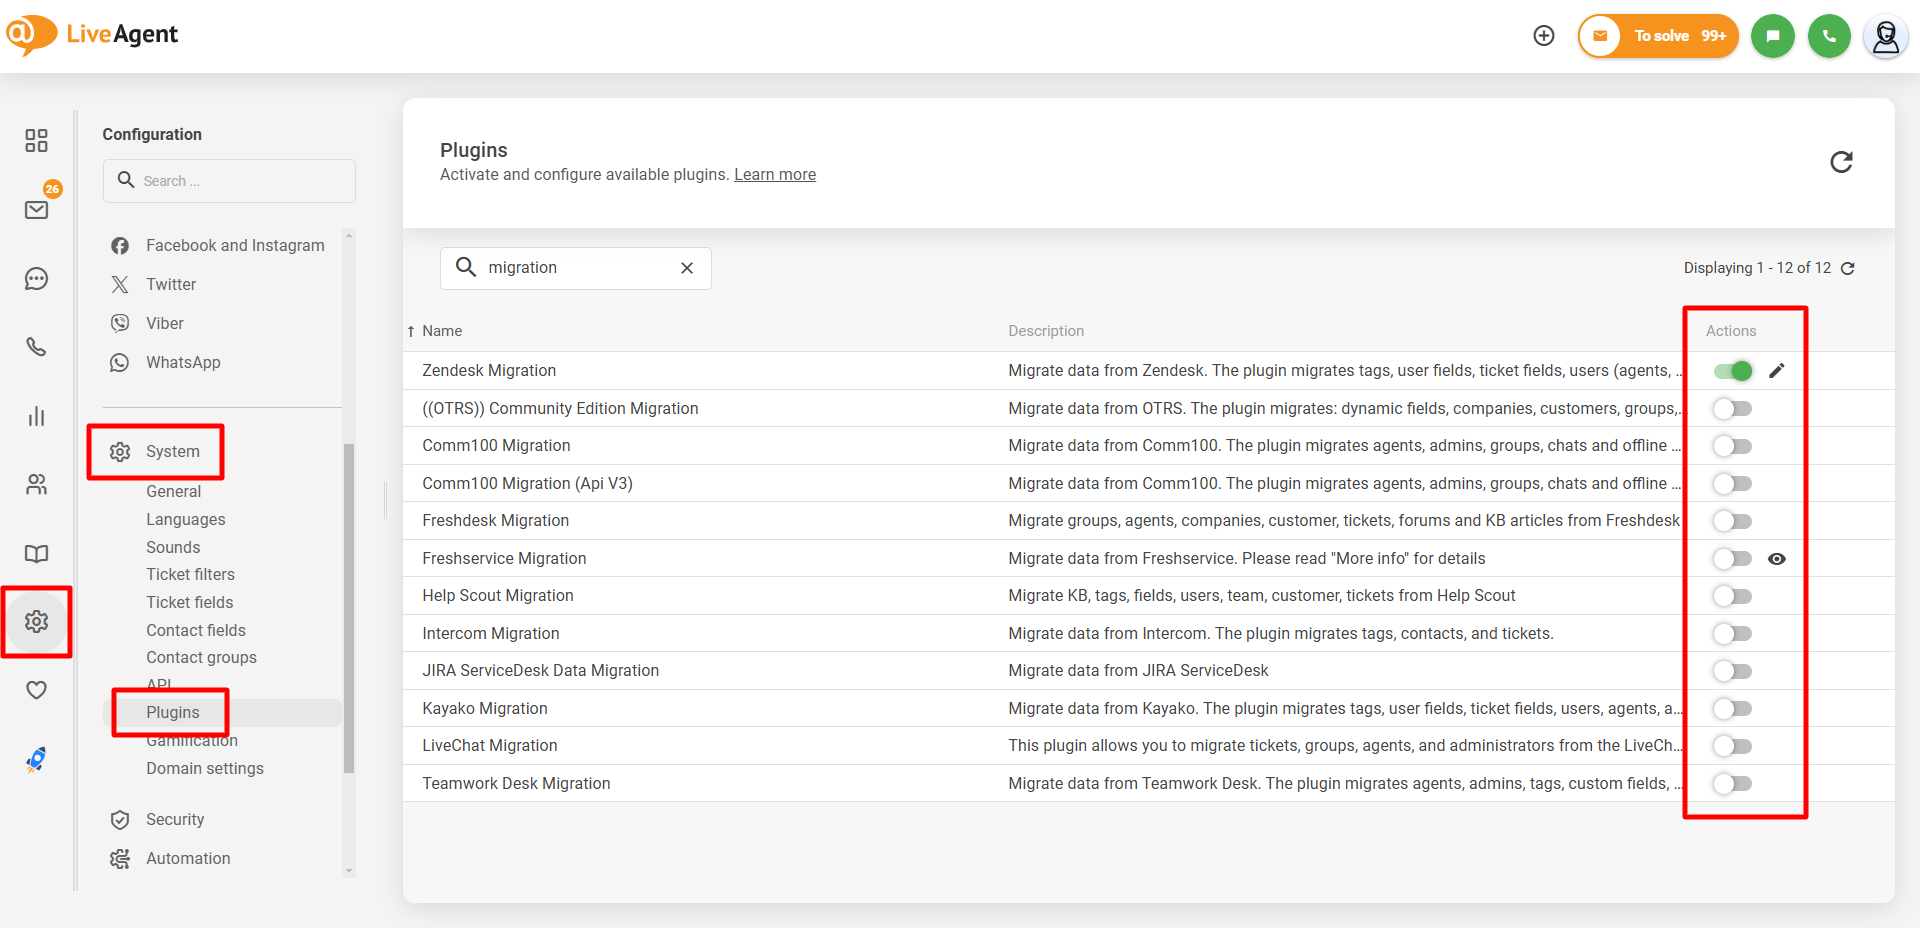This screenshot has height=928, width=1920.
Task: Open the Calls phone icon in sidebar
Action: (x=37, y=347)
